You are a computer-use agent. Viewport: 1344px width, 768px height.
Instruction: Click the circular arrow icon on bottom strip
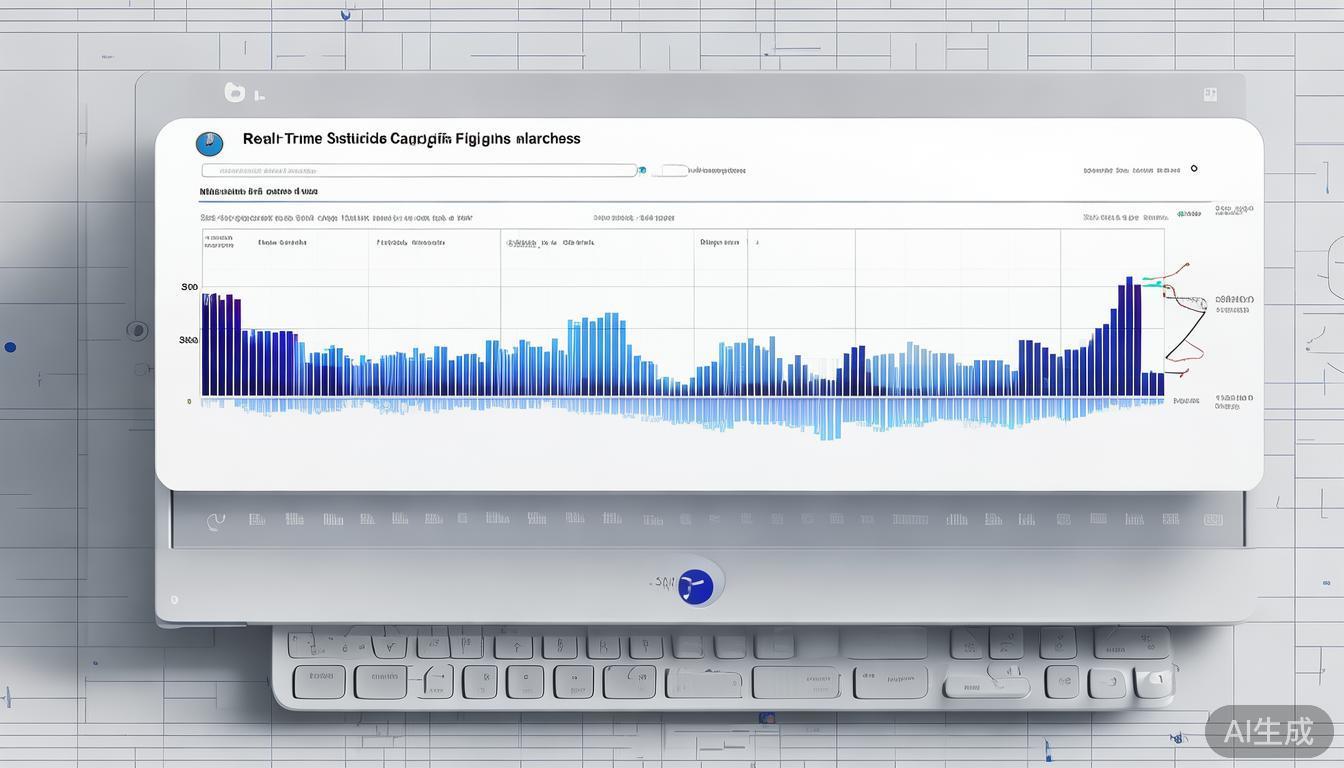tap(214, 520)
